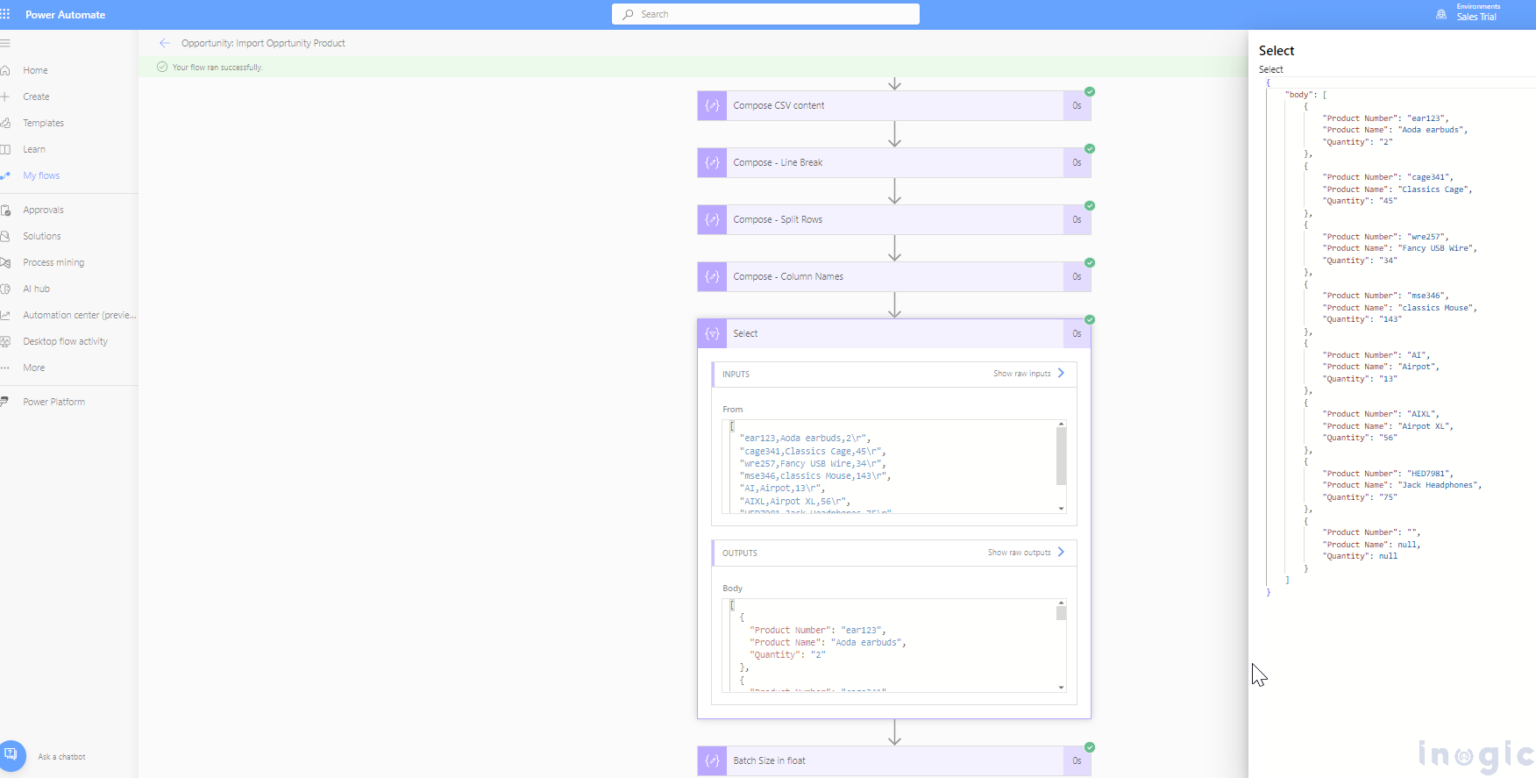Open My flows in sidebar
Screen dimensions: 1536x778
(x=41, y=176)
